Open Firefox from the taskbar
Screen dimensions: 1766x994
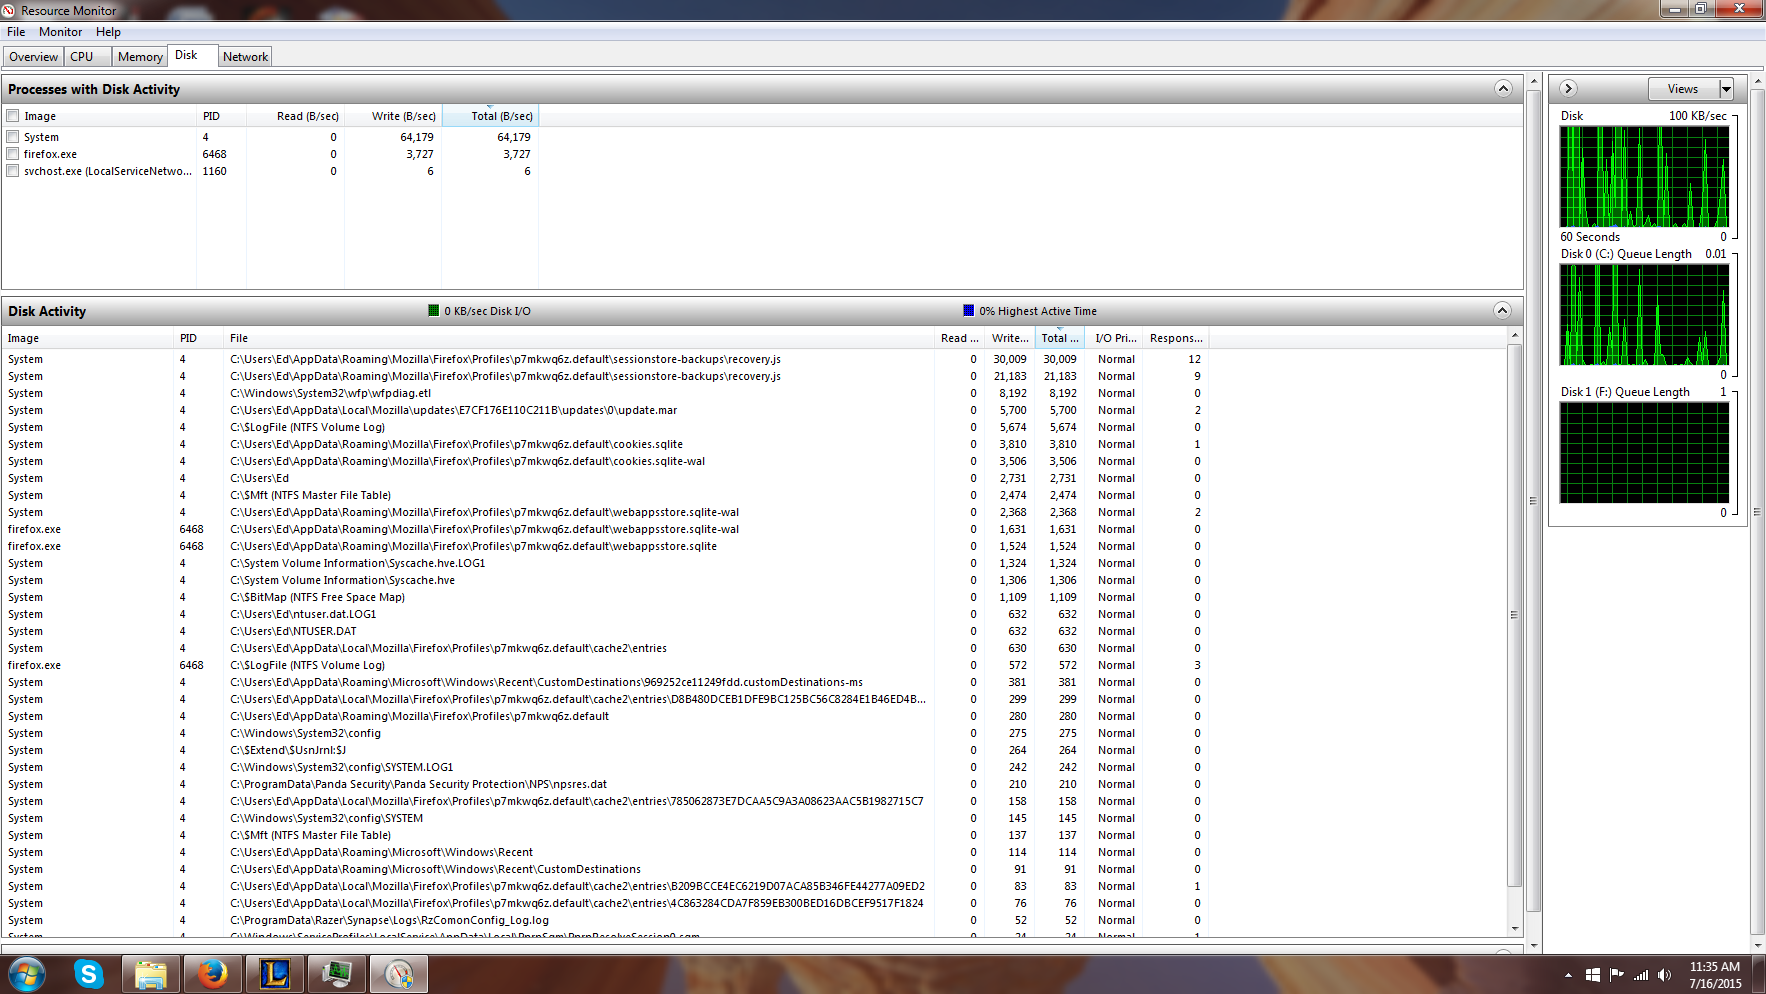point(213,973)
